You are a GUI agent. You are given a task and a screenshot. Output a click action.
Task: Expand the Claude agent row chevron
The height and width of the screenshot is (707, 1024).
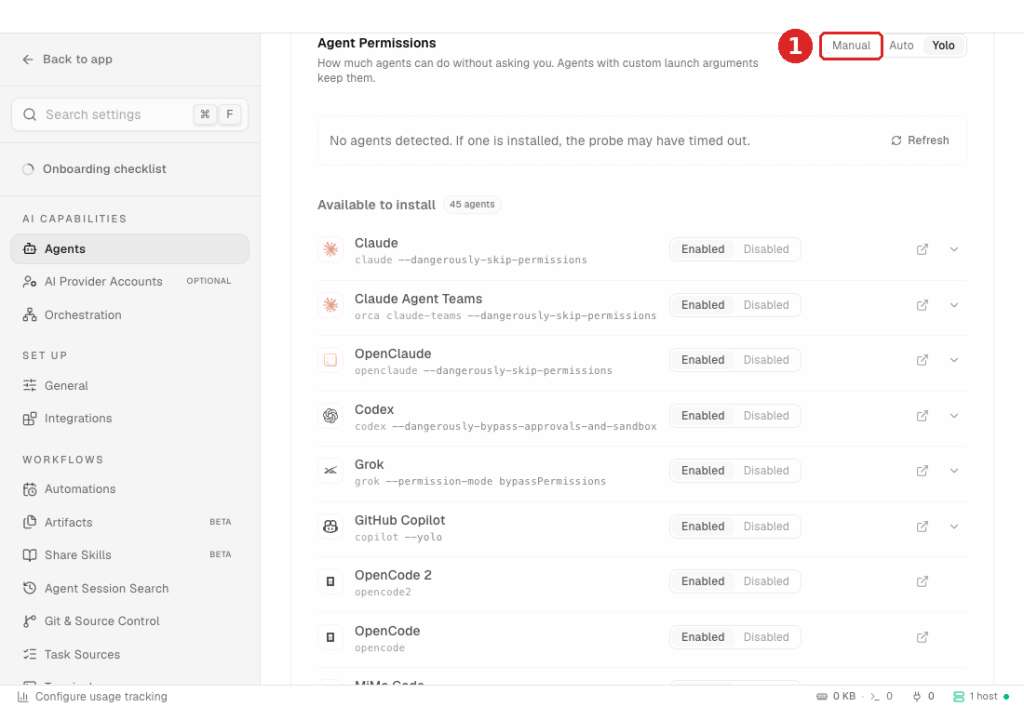pyautogui.click(x=954, y=249)
